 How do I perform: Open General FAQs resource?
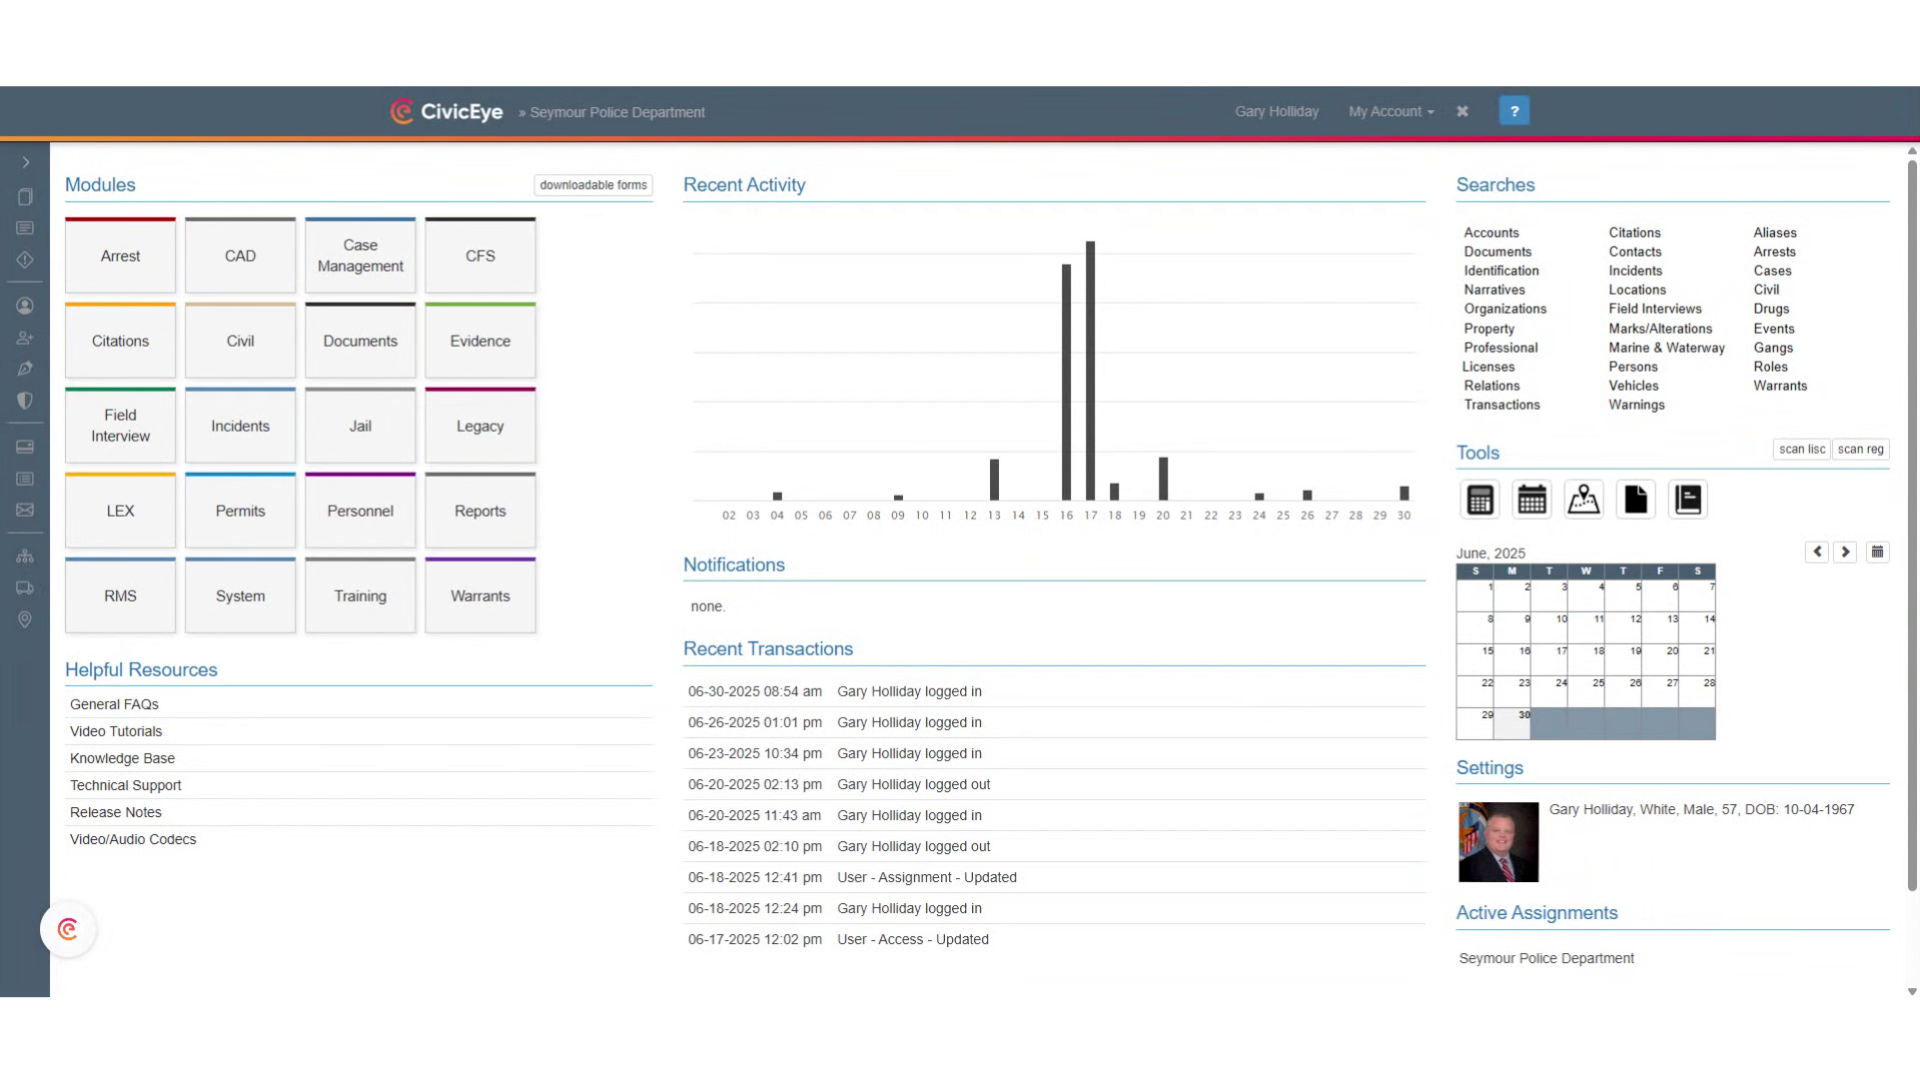coord(114,705)
